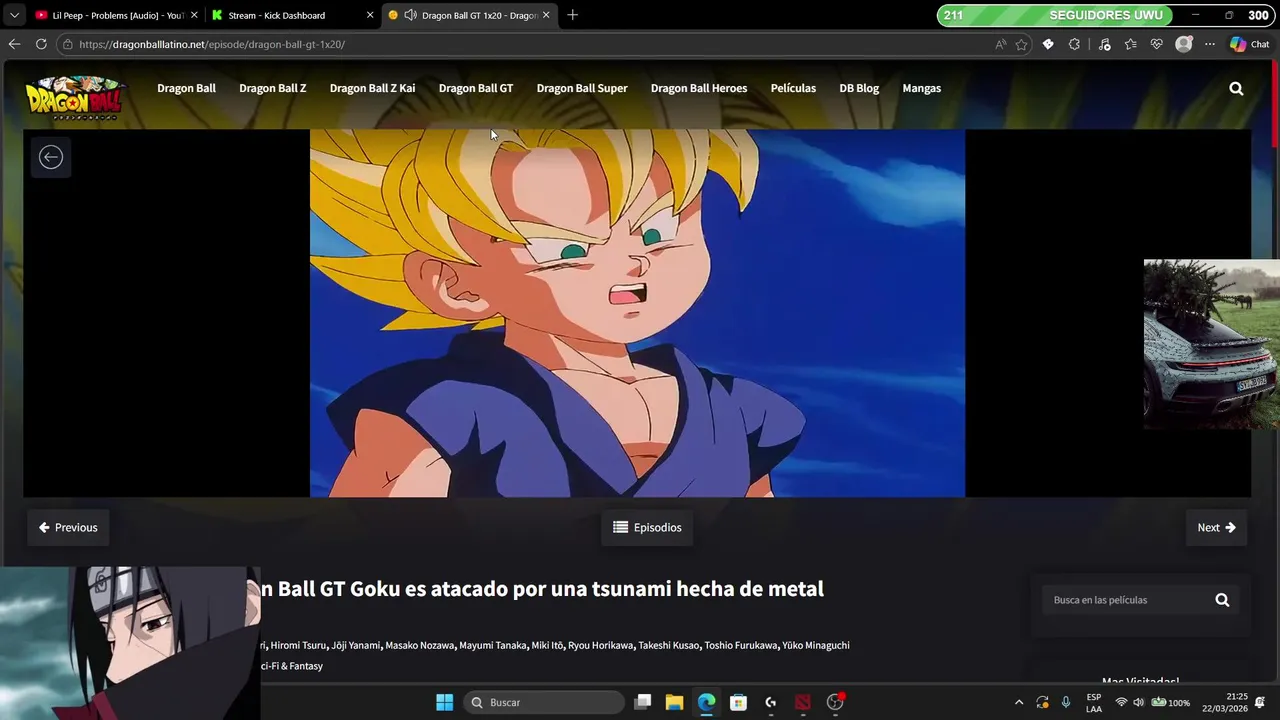This screenshot has height=720, width=1280.
Task: Click the browser profile avatar
Action: 1184,44
